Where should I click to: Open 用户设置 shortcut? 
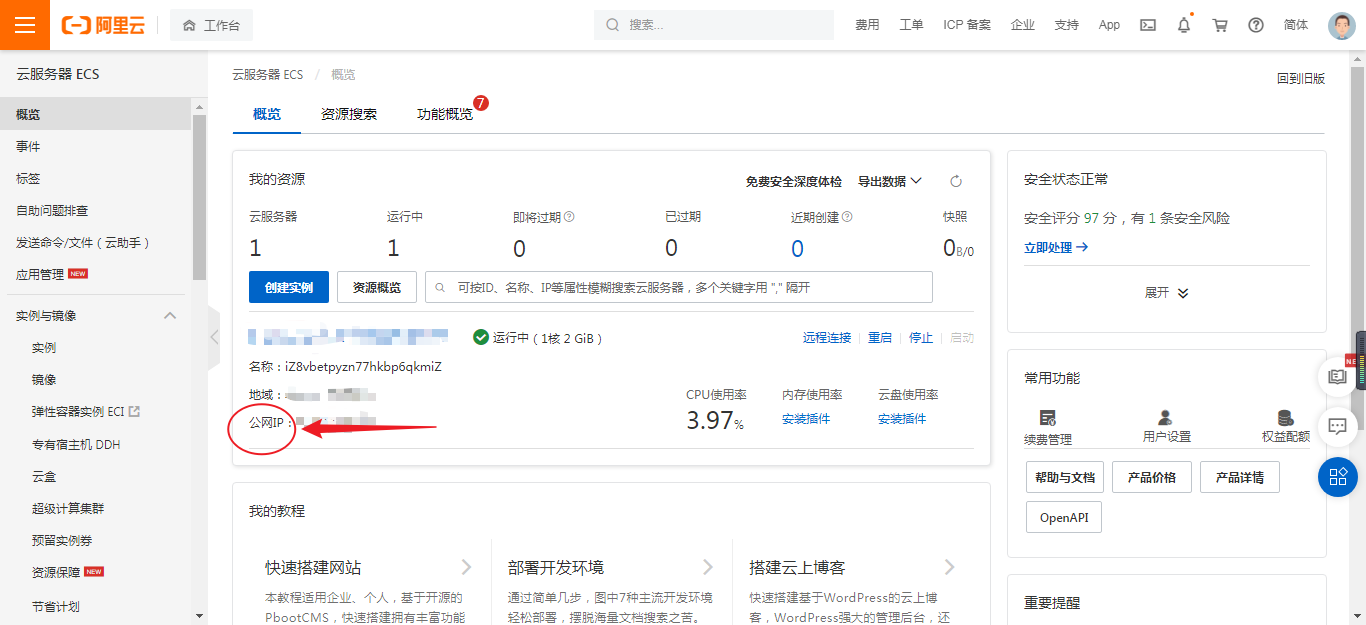(x=1166, y=427)
